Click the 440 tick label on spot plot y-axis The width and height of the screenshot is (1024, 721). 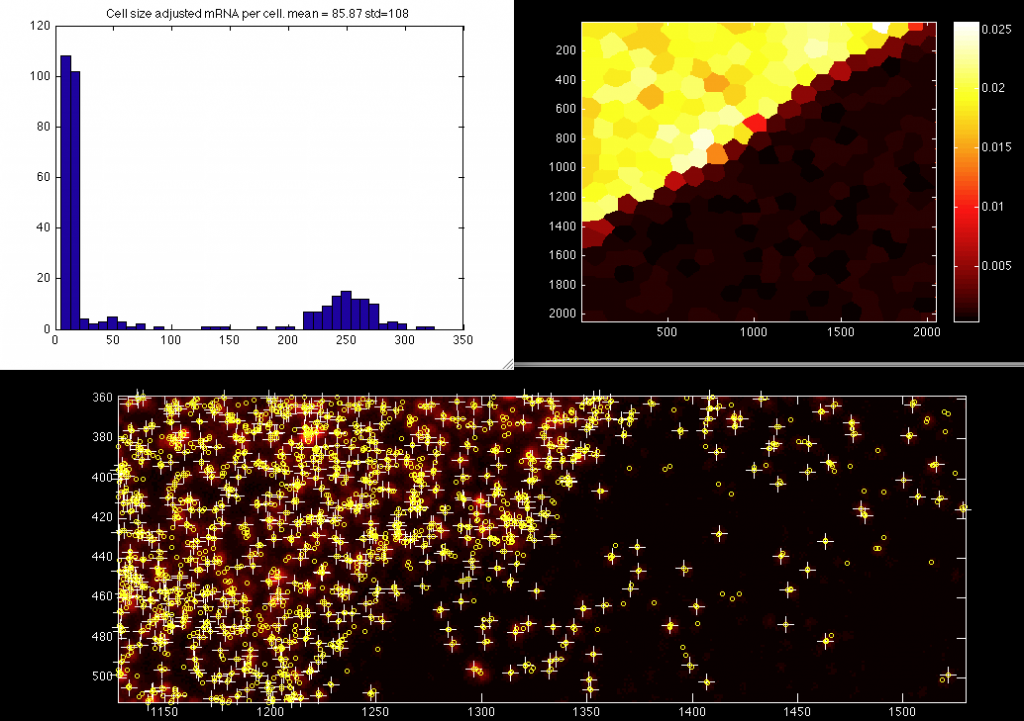click(x=102, y=556)
